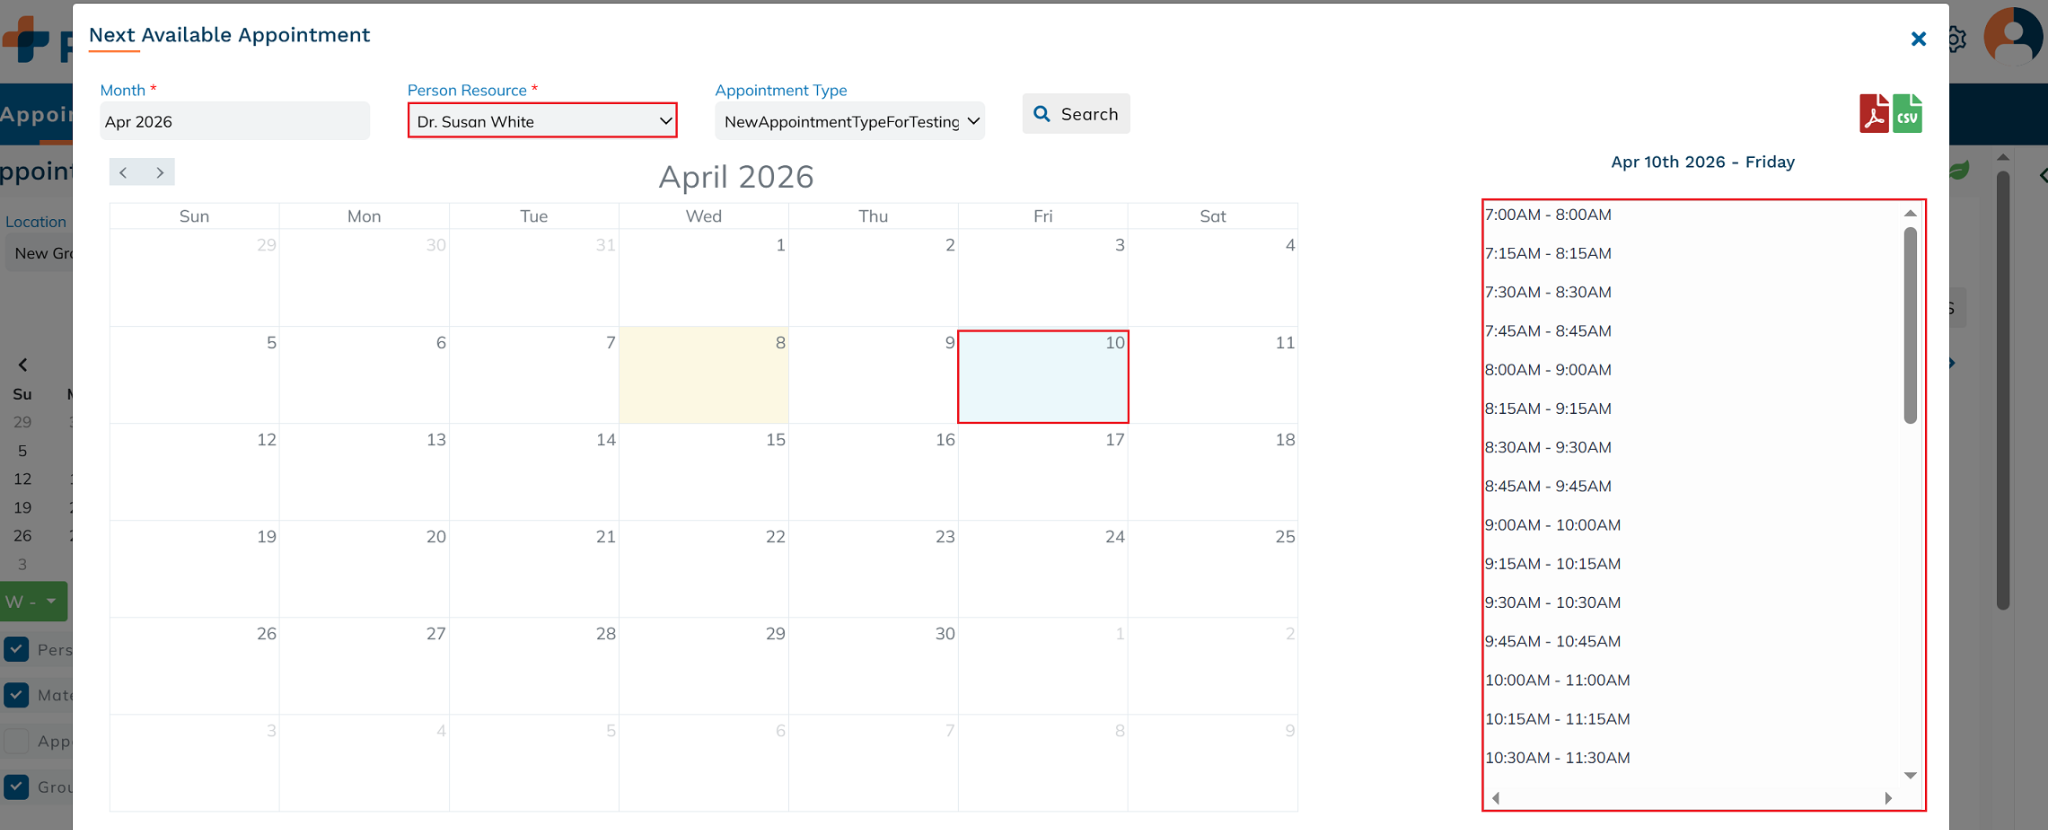Go to next month in calendar
Image resolution: width=2048 pixels, height=830 pixels.
tap(159, 172)
